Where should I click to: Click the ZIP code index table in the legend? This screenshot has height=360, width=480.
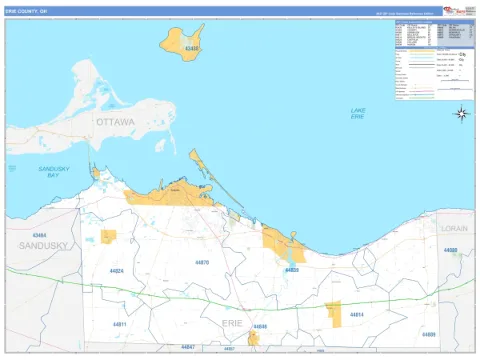(435, 34)
